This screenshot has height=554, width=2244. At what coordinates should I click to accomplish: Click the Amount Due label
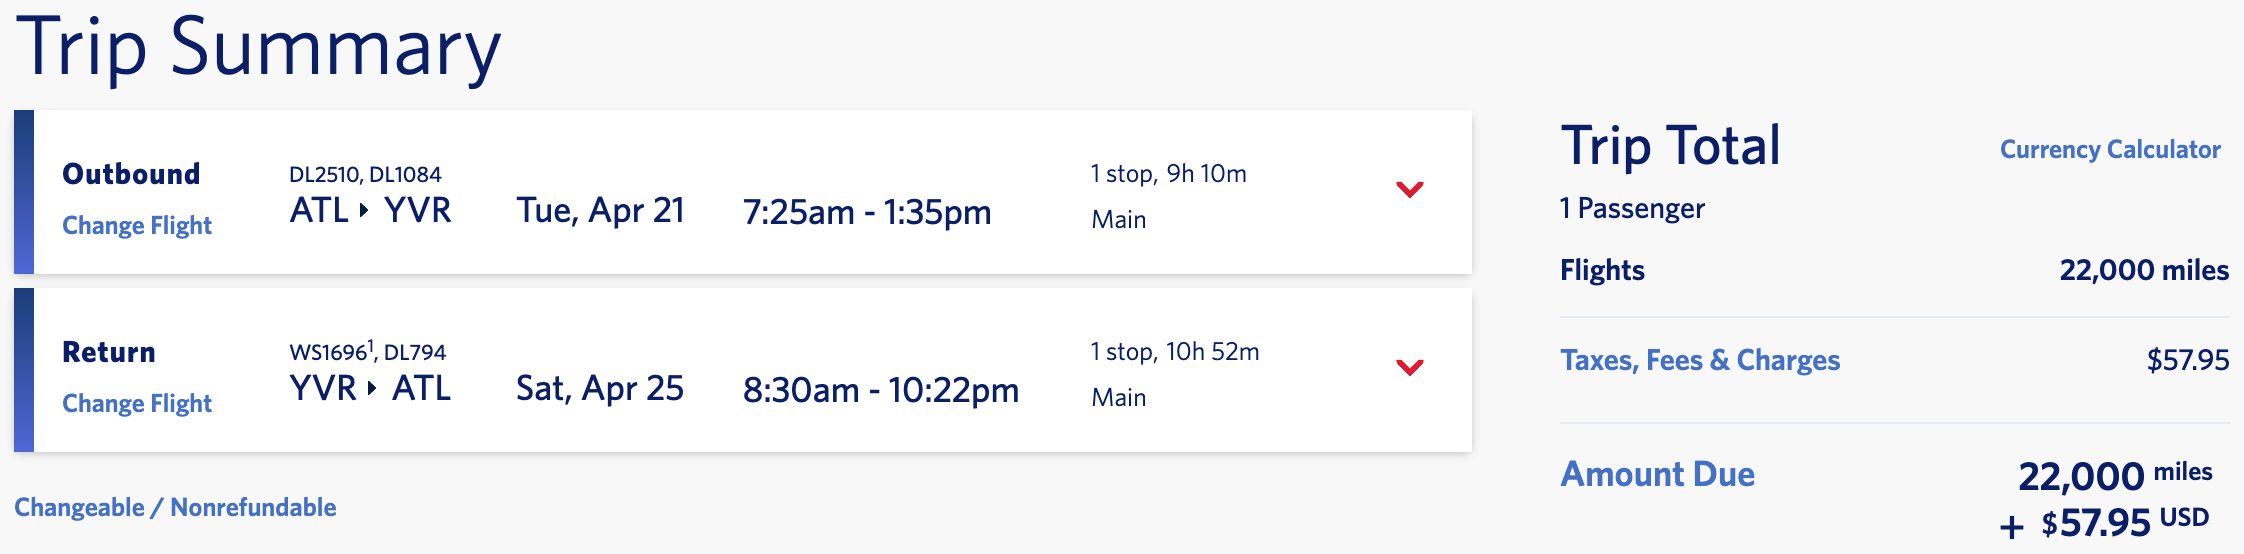tap(1657, 474)
